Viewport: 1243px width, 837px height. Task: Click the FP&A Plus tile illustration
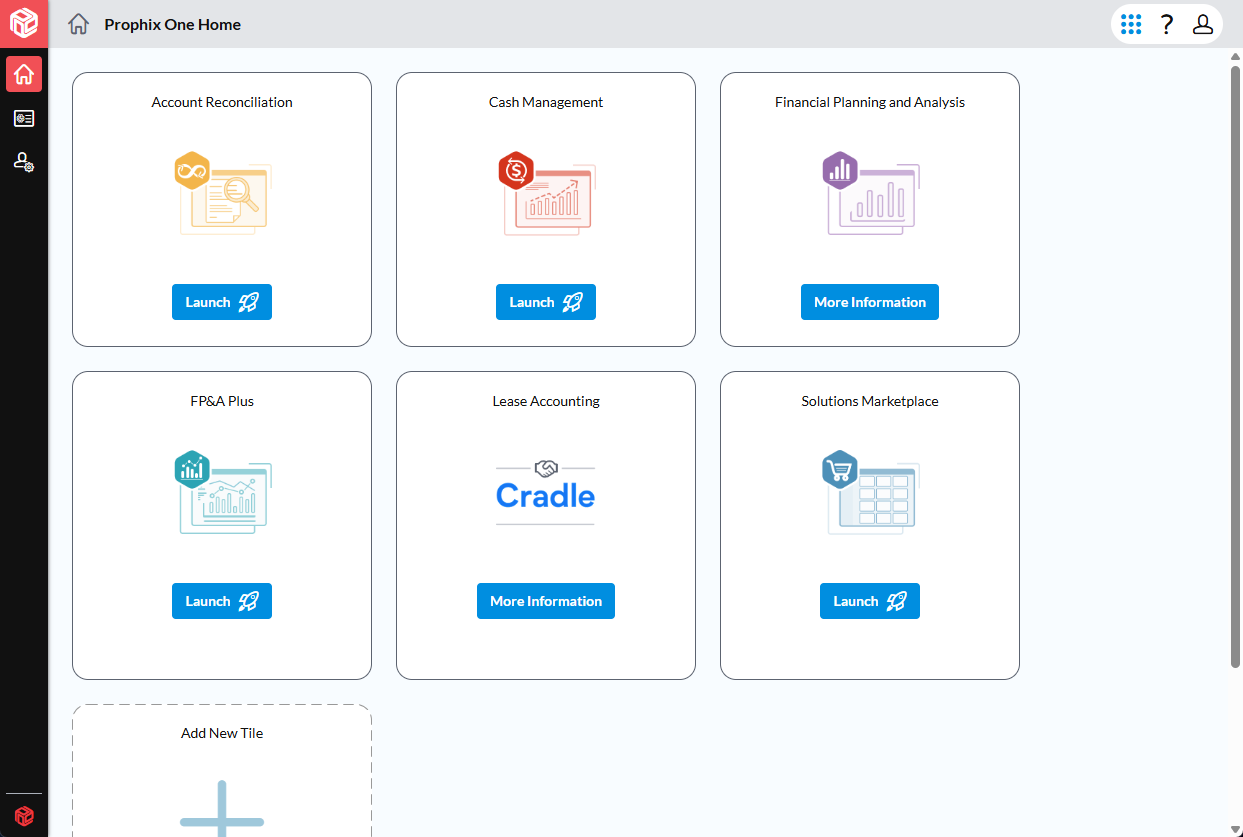[222, 493]
